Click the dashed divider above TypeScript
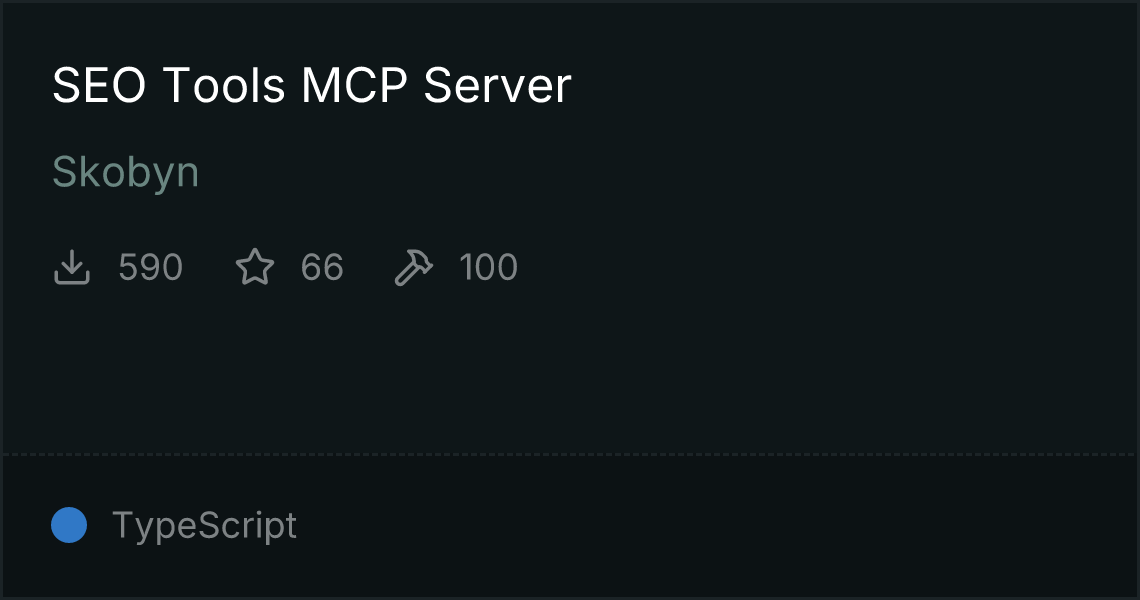Screen dimensions: 1140x600 [x=570, y=454]
